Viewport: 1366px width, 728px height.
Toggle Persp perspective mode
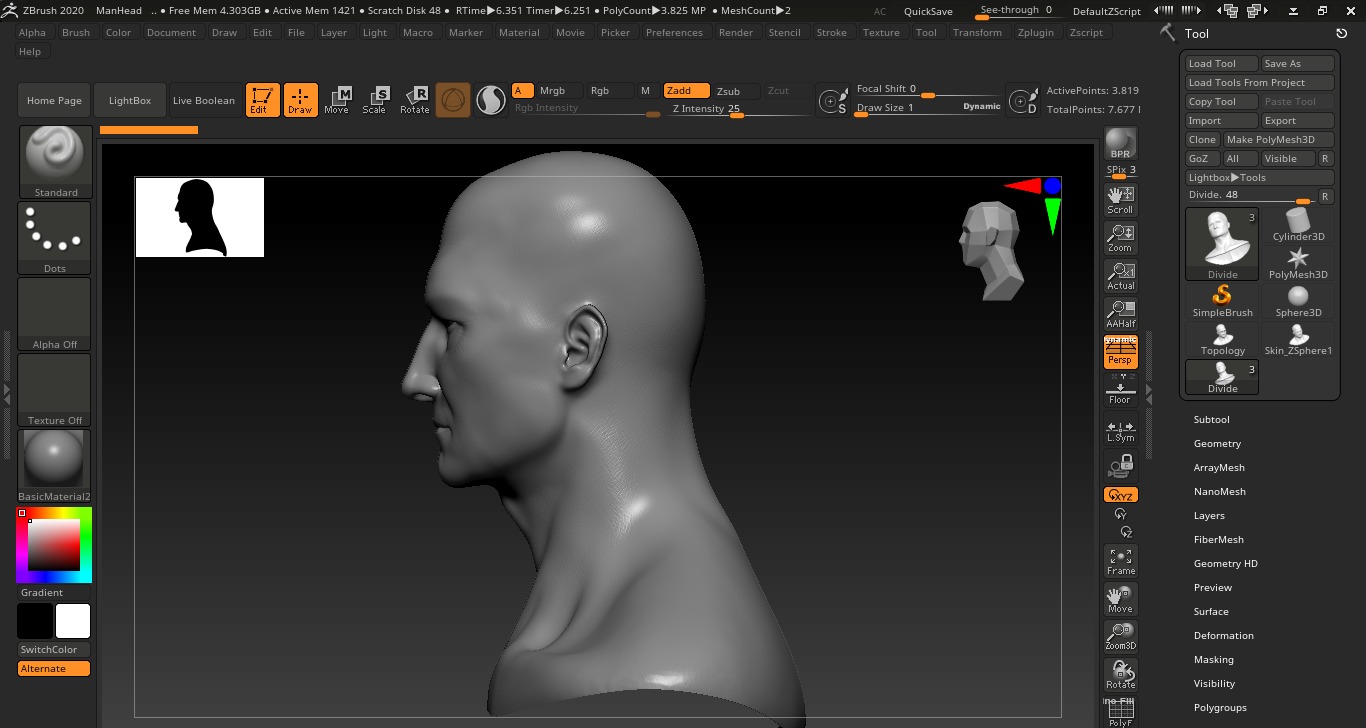click(1120, 352)
